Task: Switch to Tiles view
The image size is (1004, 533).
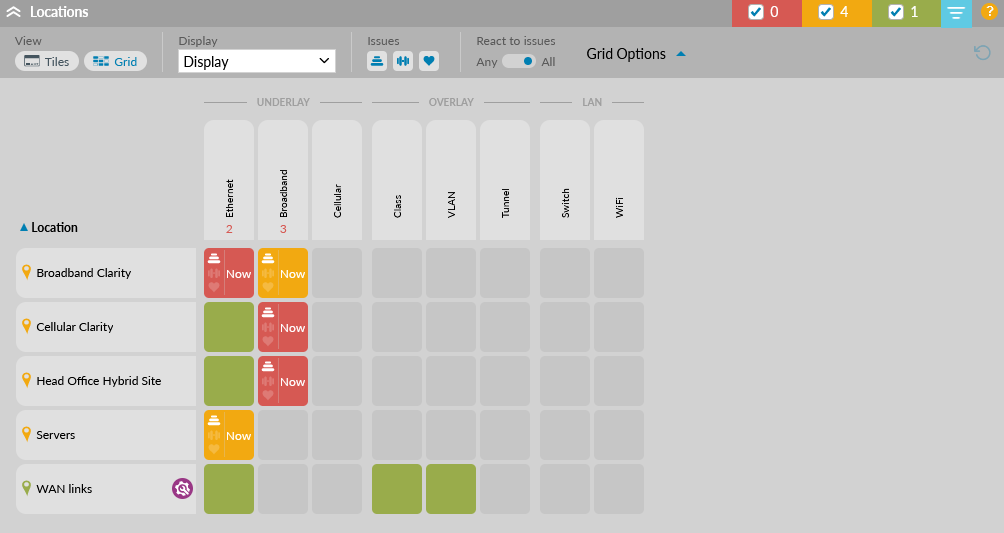Action: [47, 62]
